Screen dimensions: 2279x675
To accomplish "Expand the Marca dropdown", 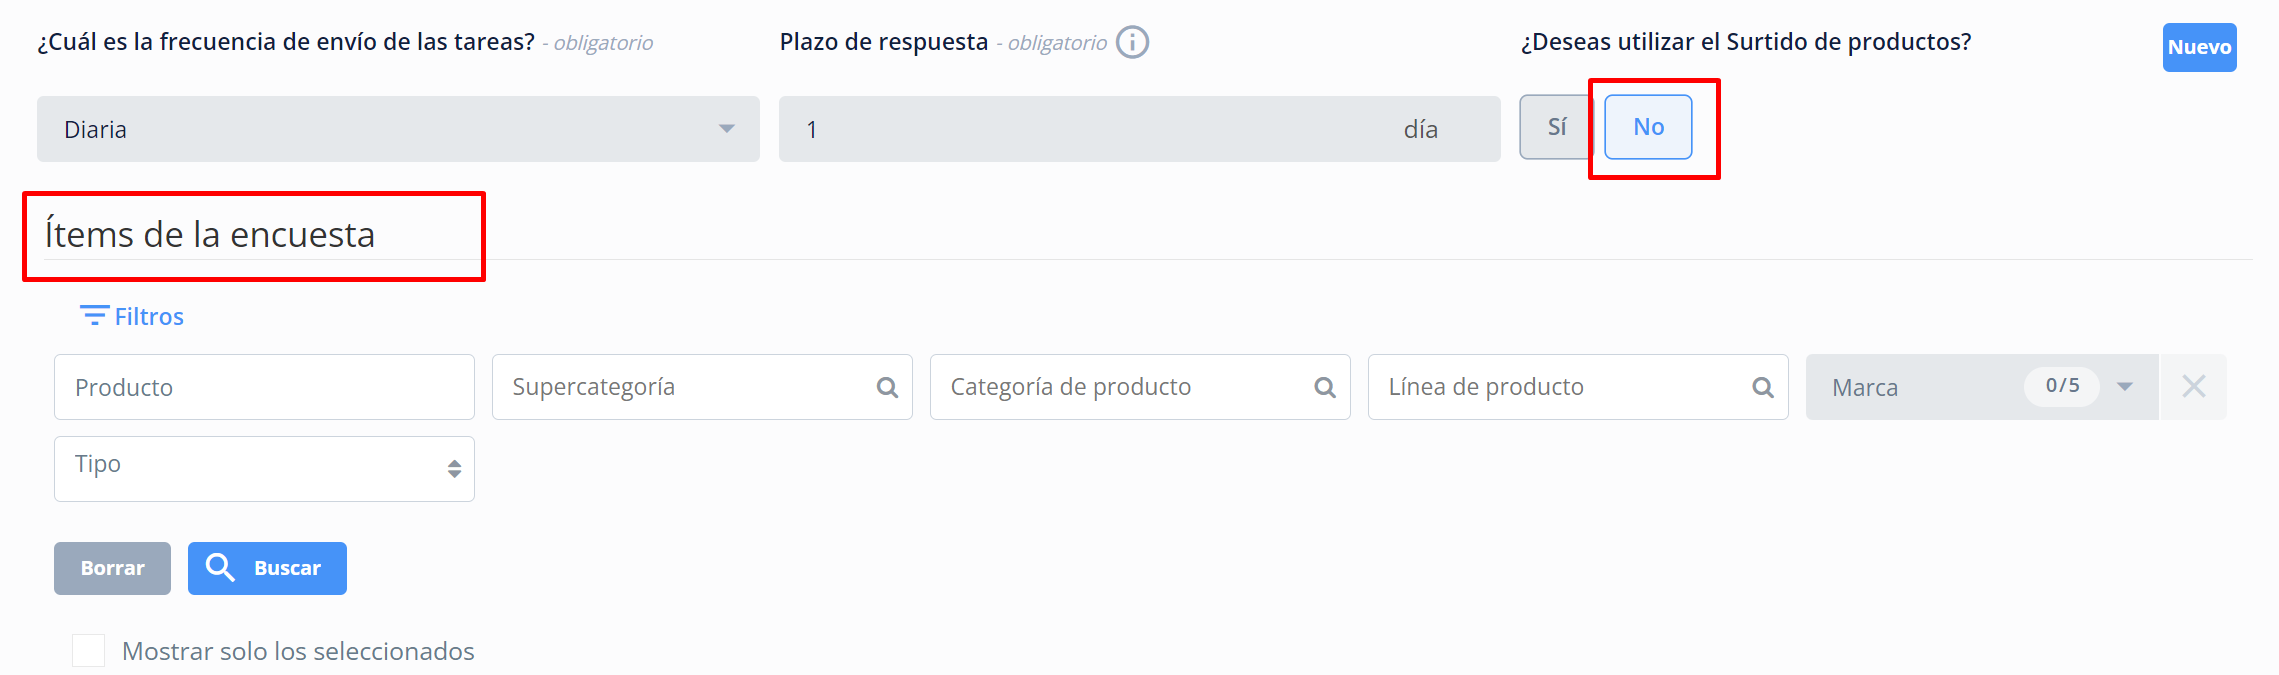I will pos(2124,387).
